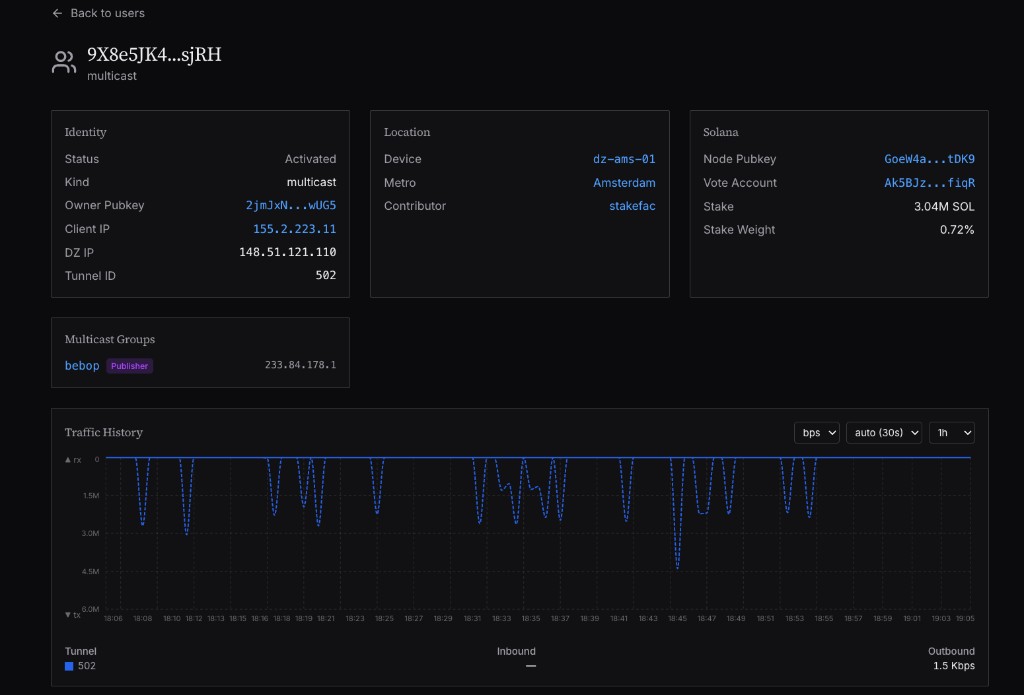Open Owner Pubkey 2jmJxN...wUG5 link
This screenshot has height=695, width=1024.
pos(290,205)
